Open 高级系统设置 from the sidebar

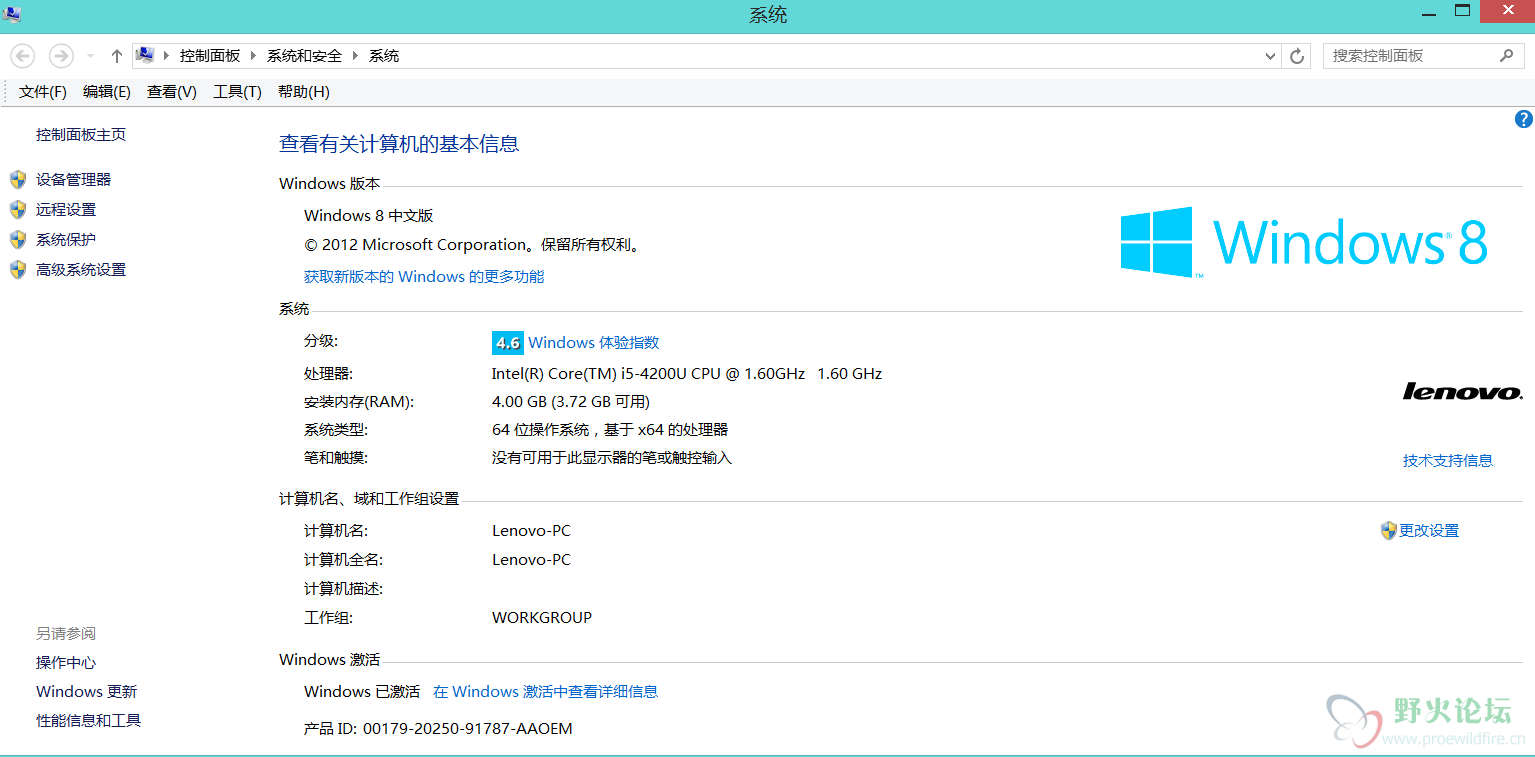pos(81,270)
